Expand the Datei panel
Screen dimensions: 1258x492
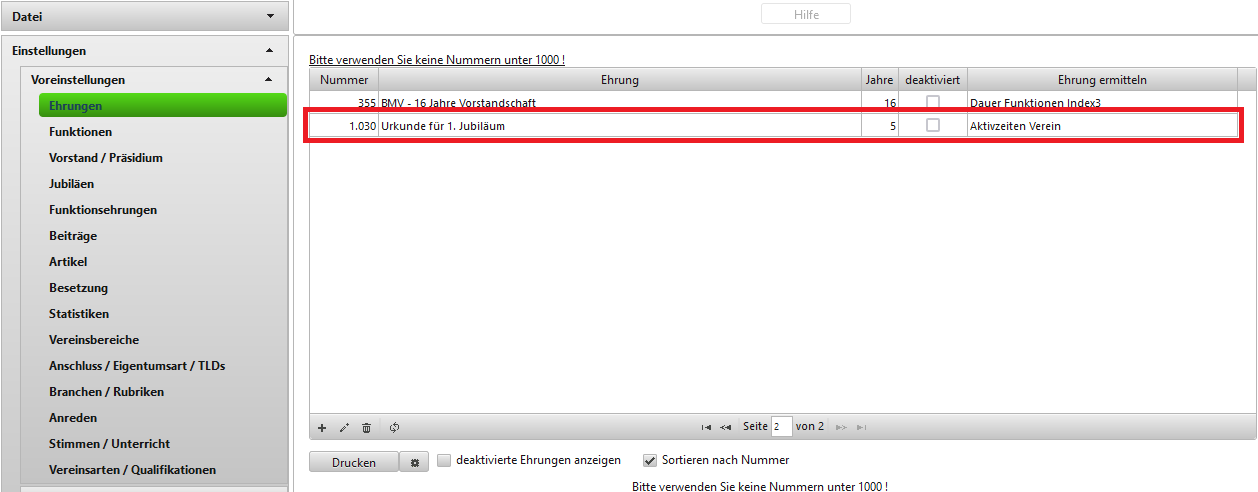269,16
